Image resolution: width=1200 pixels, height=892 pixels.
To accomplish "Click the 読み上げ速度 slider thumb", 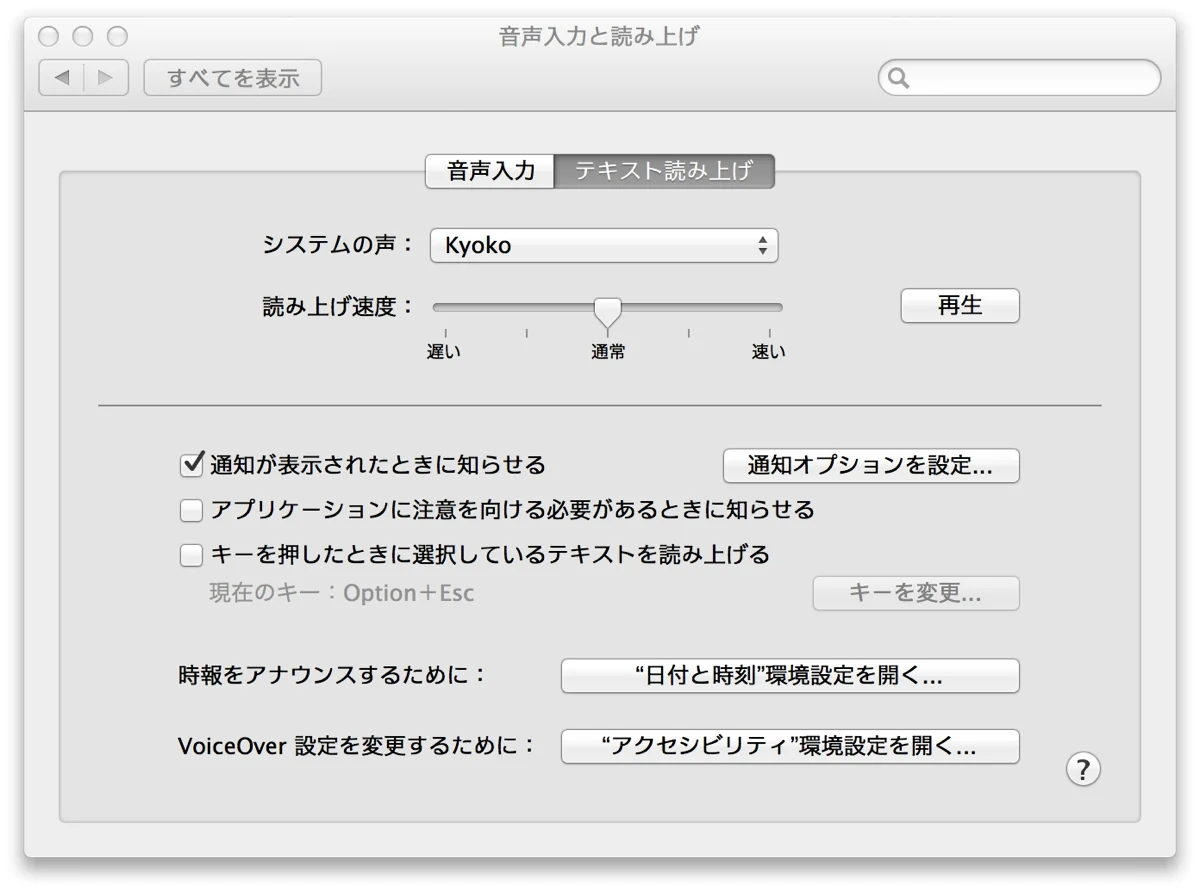I will 607,311.
